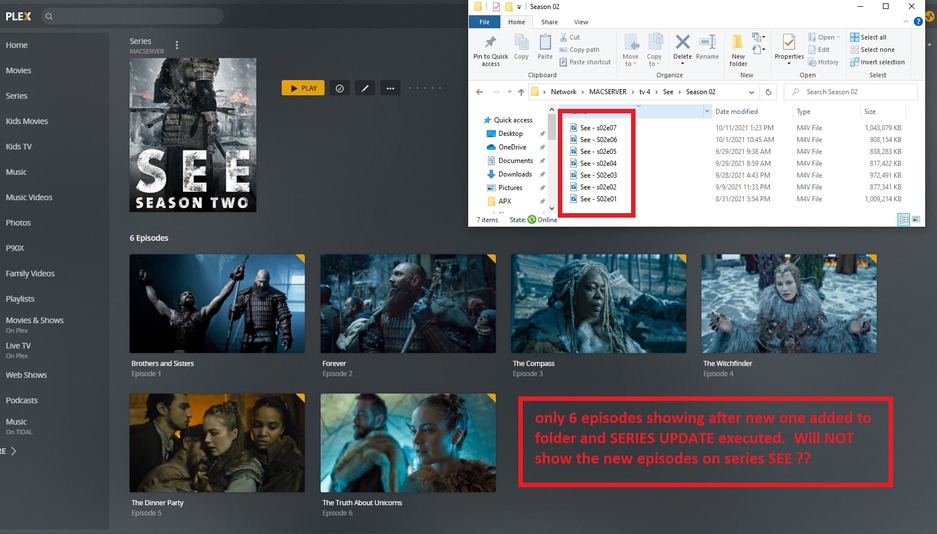Viewport: 937px width, 534px height.
Task: Select OneDrive in Explorer navigation pane
Action: [x=506, y=147]
